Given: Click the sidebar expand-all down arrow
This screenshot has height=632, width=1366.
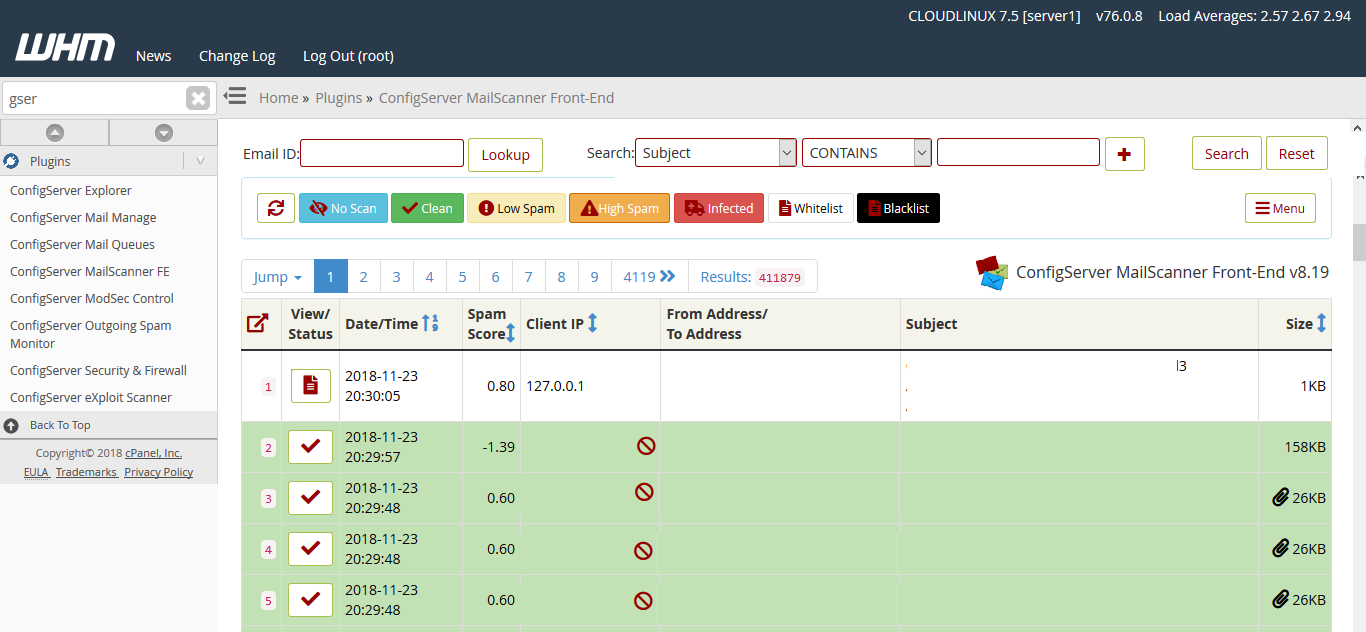Looking at the screenshot, I should pos(164,132).
